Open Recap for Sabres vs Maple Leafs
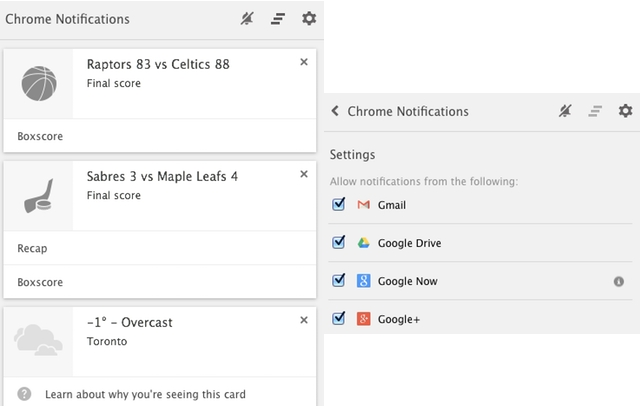Image resolution: width=643 pixels, height=406 pixels. point(32,248)
